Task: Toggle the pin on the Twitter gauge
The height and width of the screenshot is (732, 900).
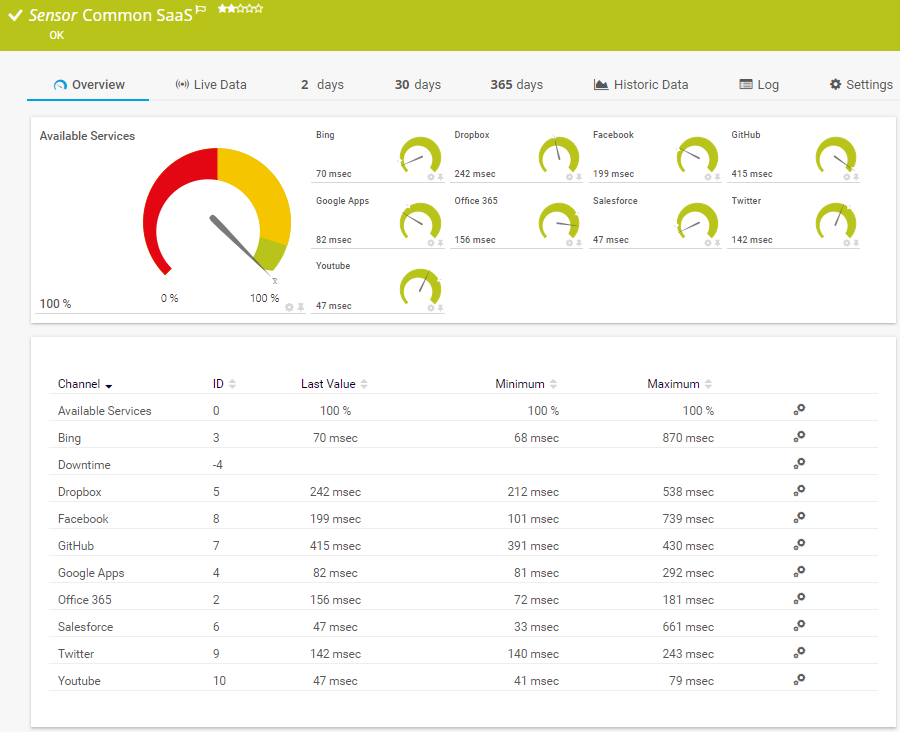Action: tap(857, 243)
